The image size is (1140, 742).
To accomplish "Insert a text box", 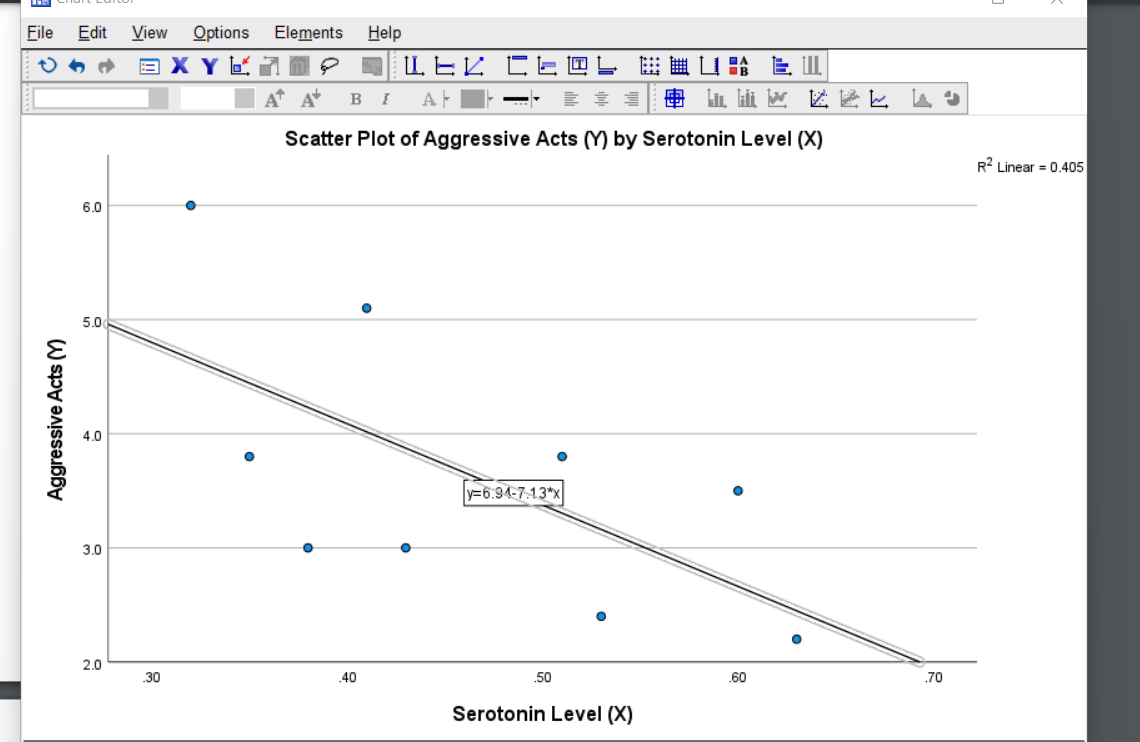I will tap(577, 66).
